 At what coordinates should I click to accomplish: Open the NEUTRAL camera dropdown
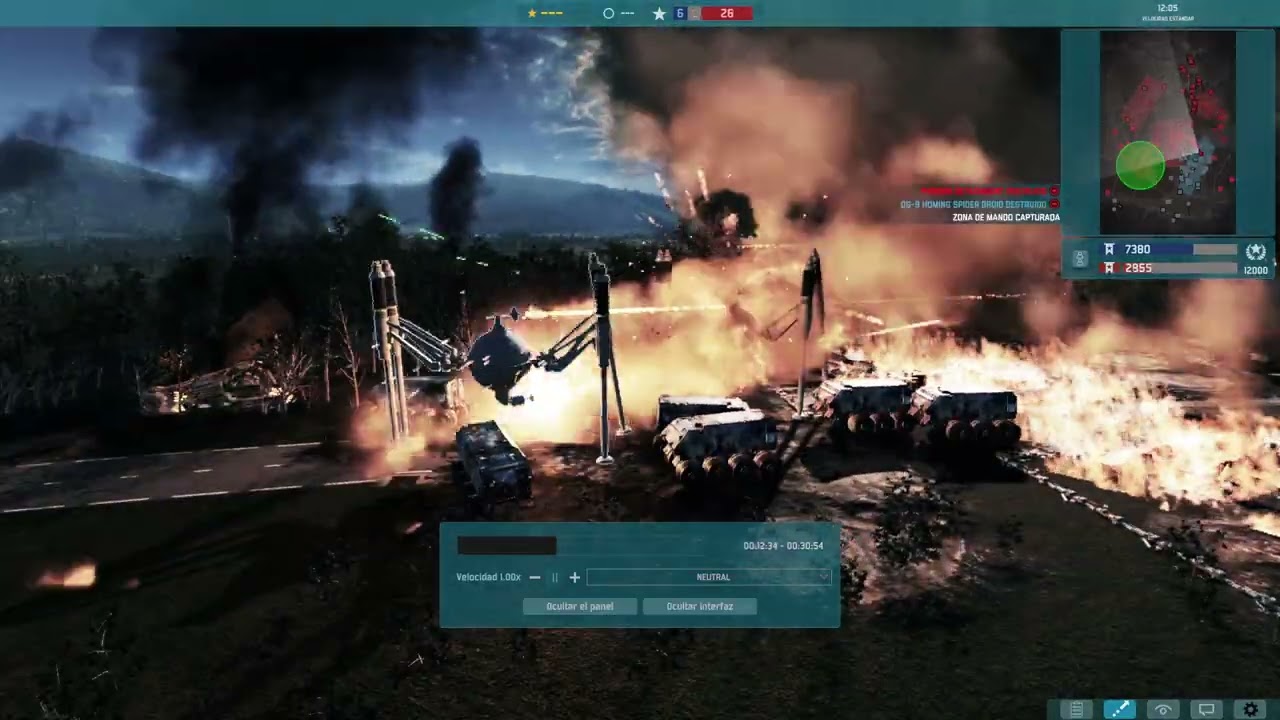tap(709, 577)
